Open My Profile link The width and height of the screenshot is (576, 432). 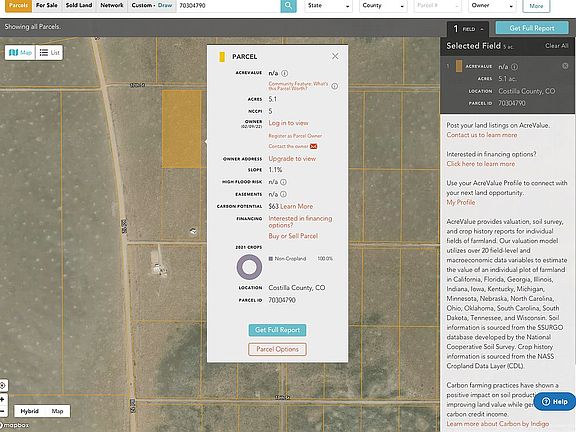click(x=461, y=202)
